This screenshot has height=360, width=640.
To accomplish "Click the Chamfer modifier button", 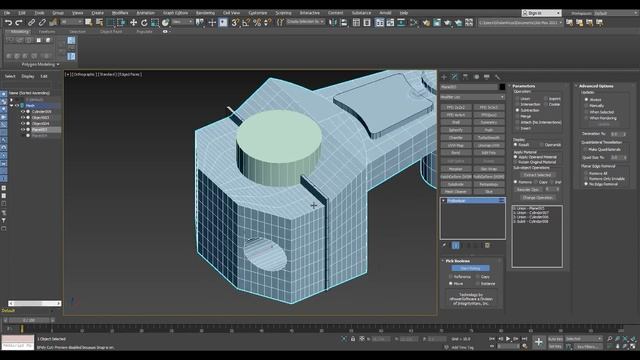I will 456,138.
